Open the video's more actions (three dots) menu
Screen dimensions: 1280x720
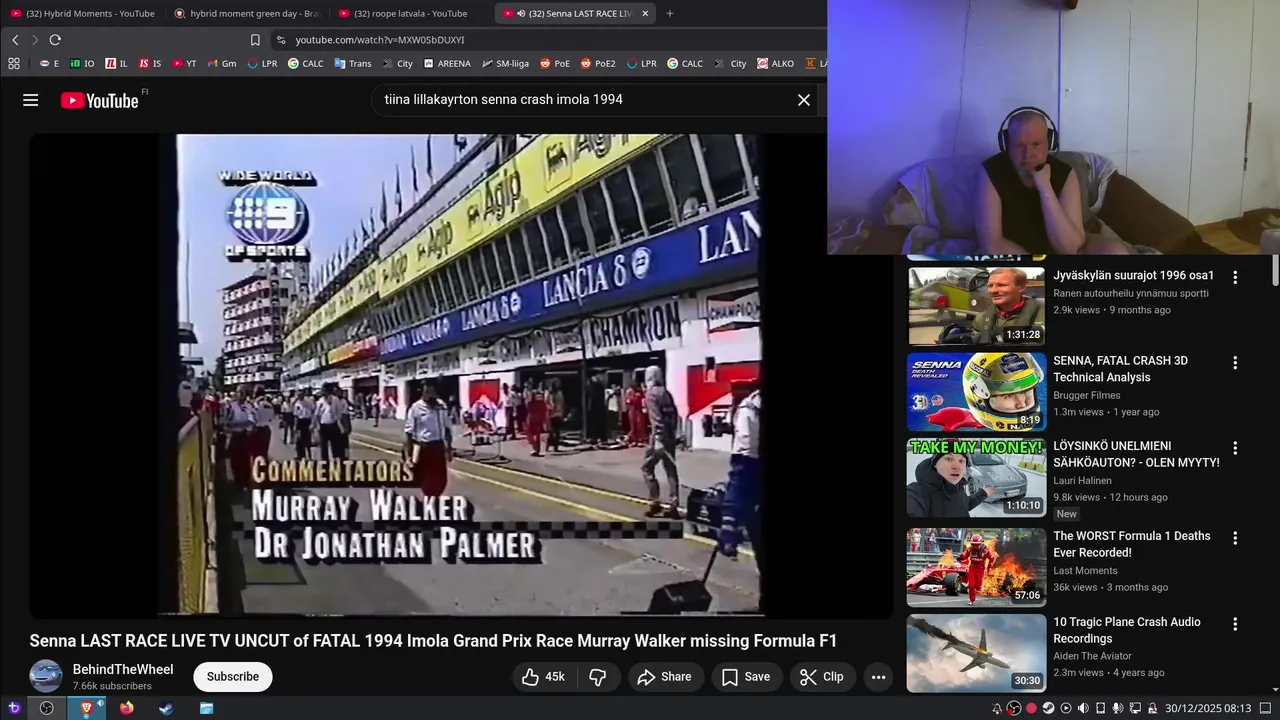[x=878, y=677]
